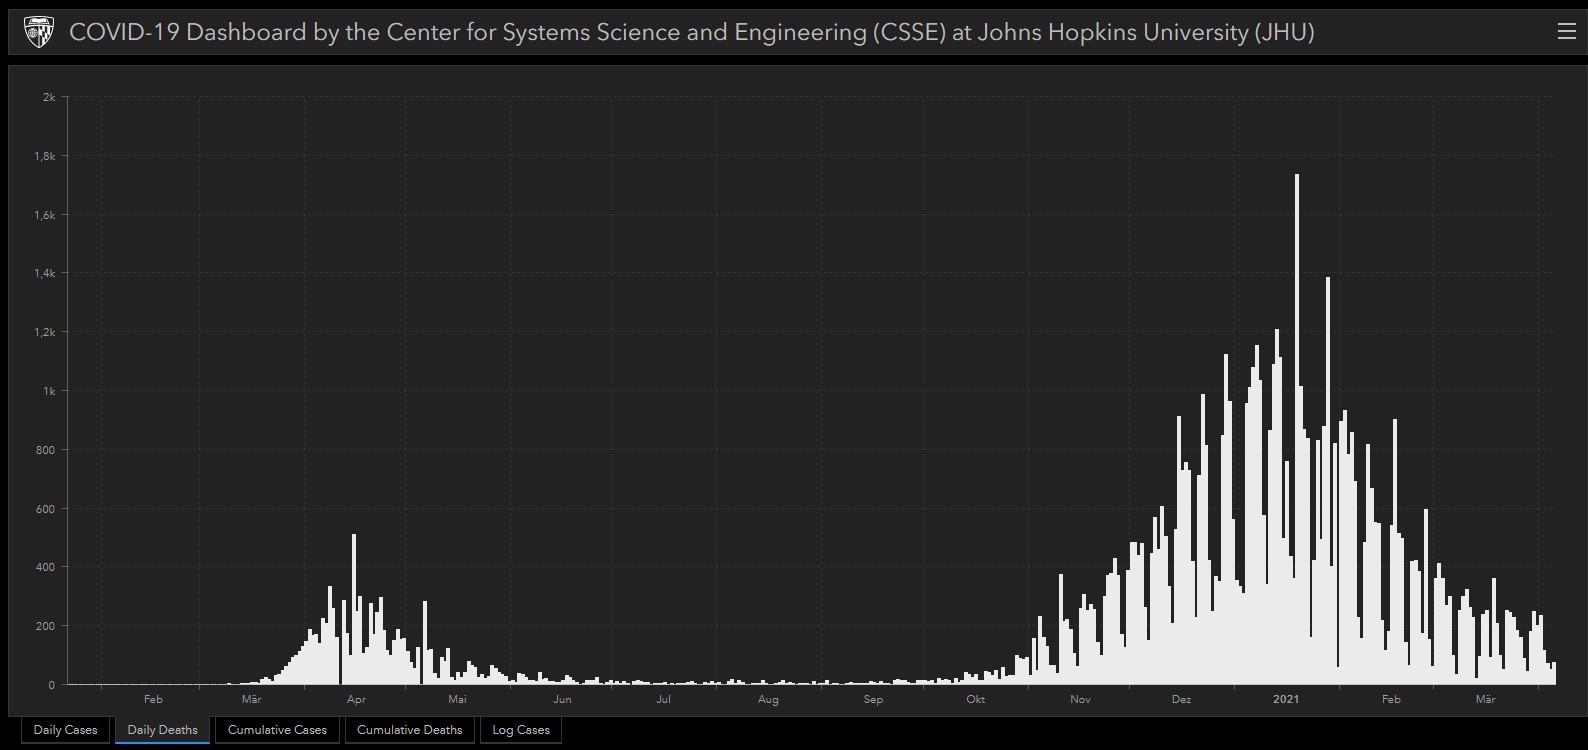
Task: Click the 2k label on the y-axis
Action: point(49,97)
